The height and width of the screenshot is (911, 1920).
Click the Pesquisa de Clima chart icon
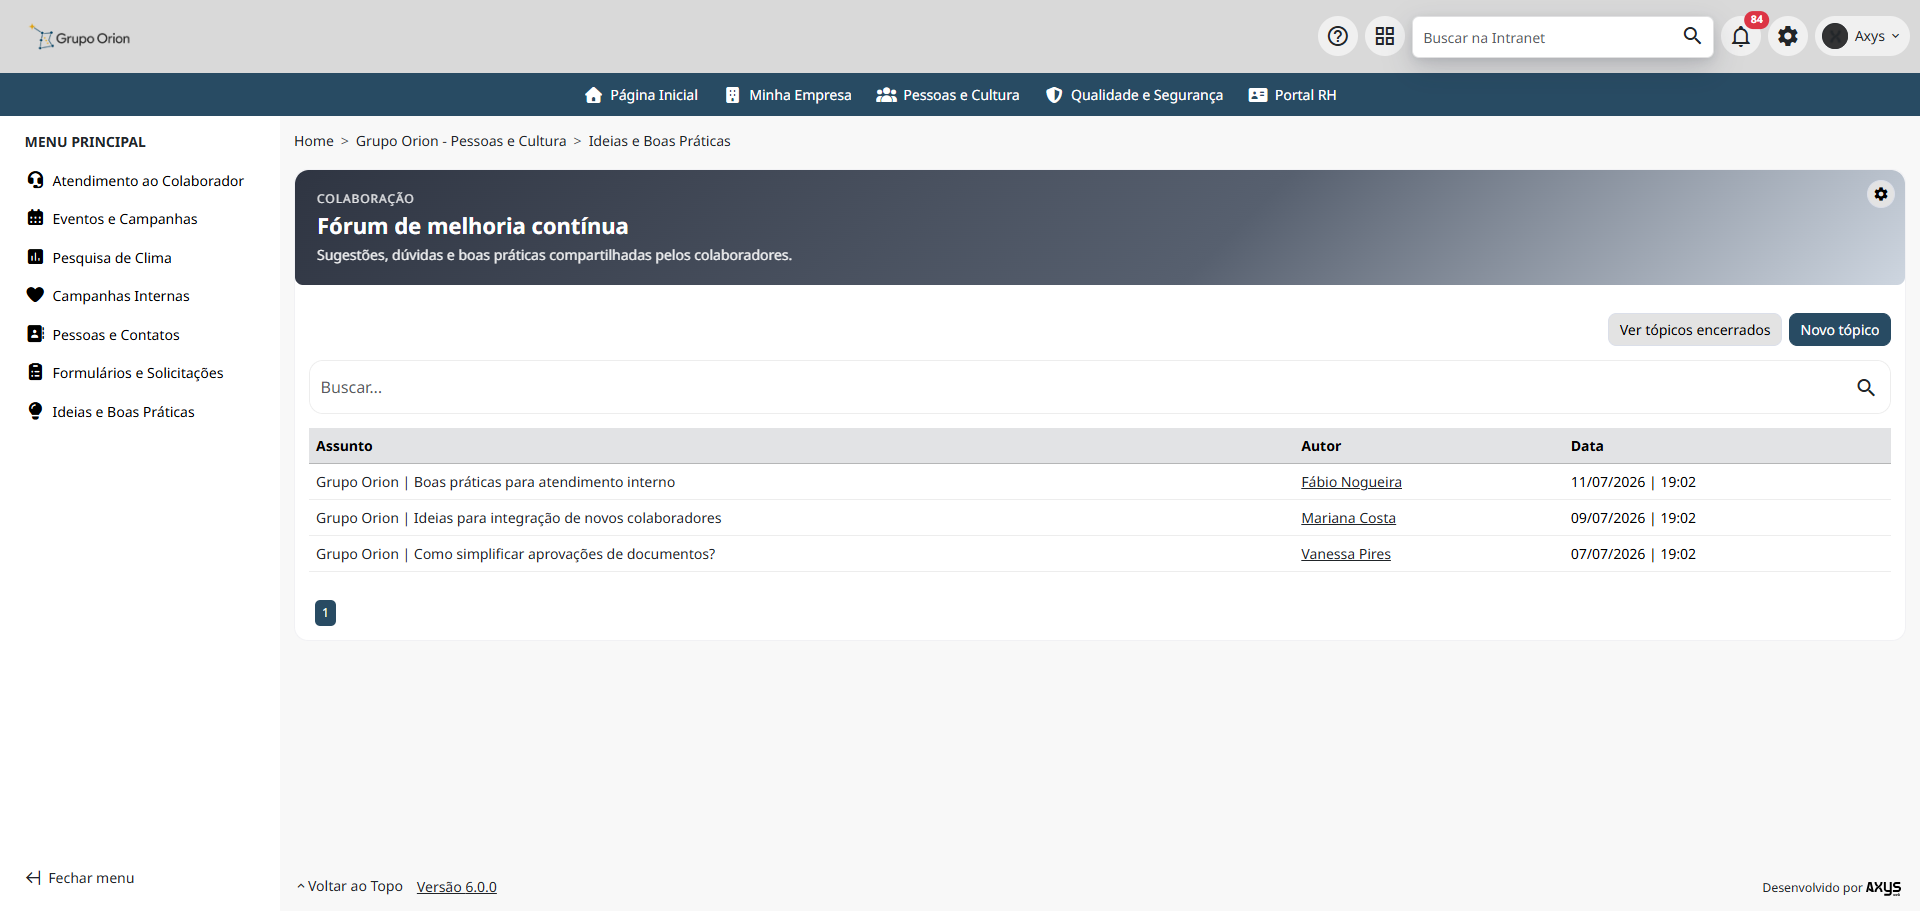pos(36,257)
